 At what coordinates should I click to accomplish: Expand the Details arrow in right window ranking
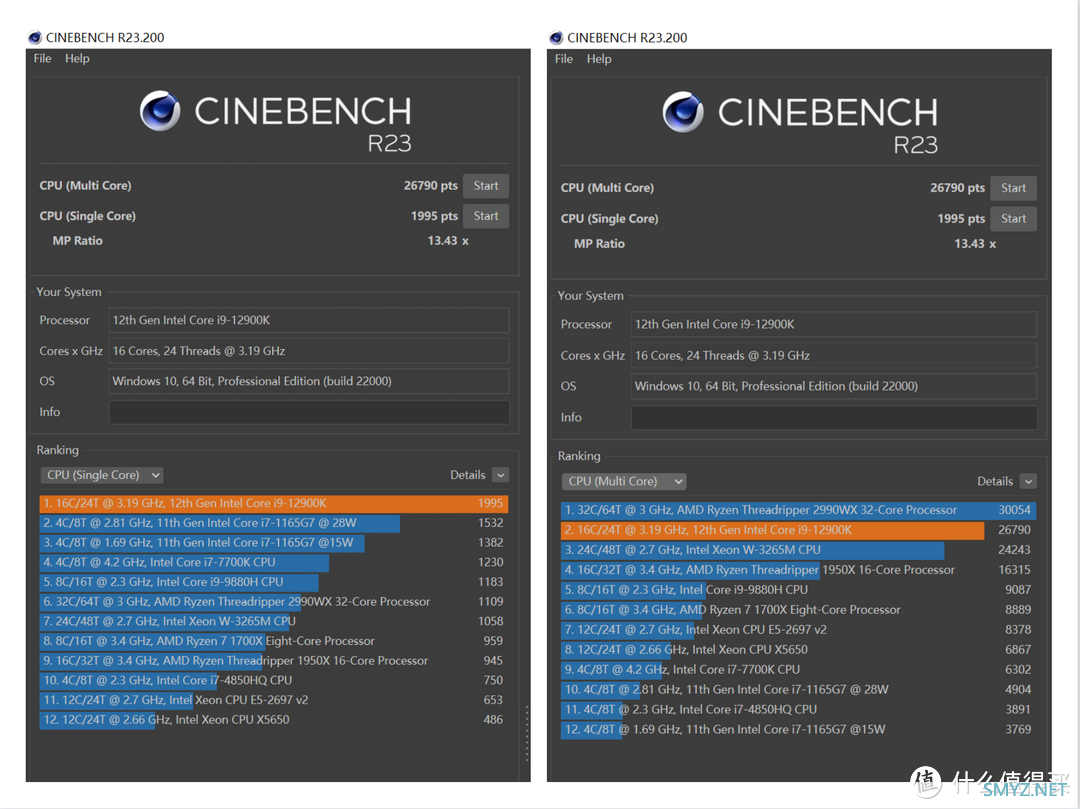click(x=1028, y=481)
